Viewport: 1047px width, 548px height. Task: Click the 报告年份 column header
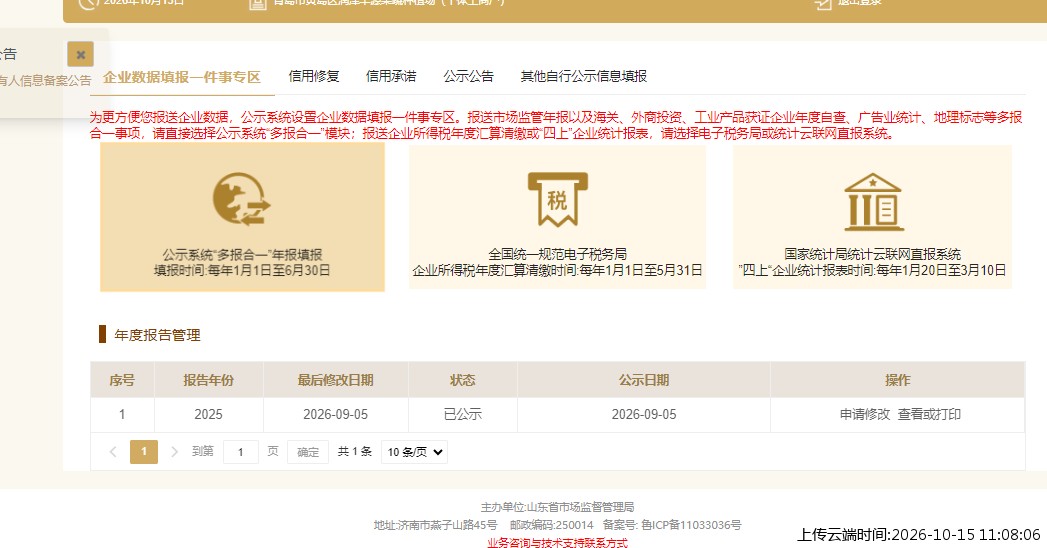(x=208, y=380)
